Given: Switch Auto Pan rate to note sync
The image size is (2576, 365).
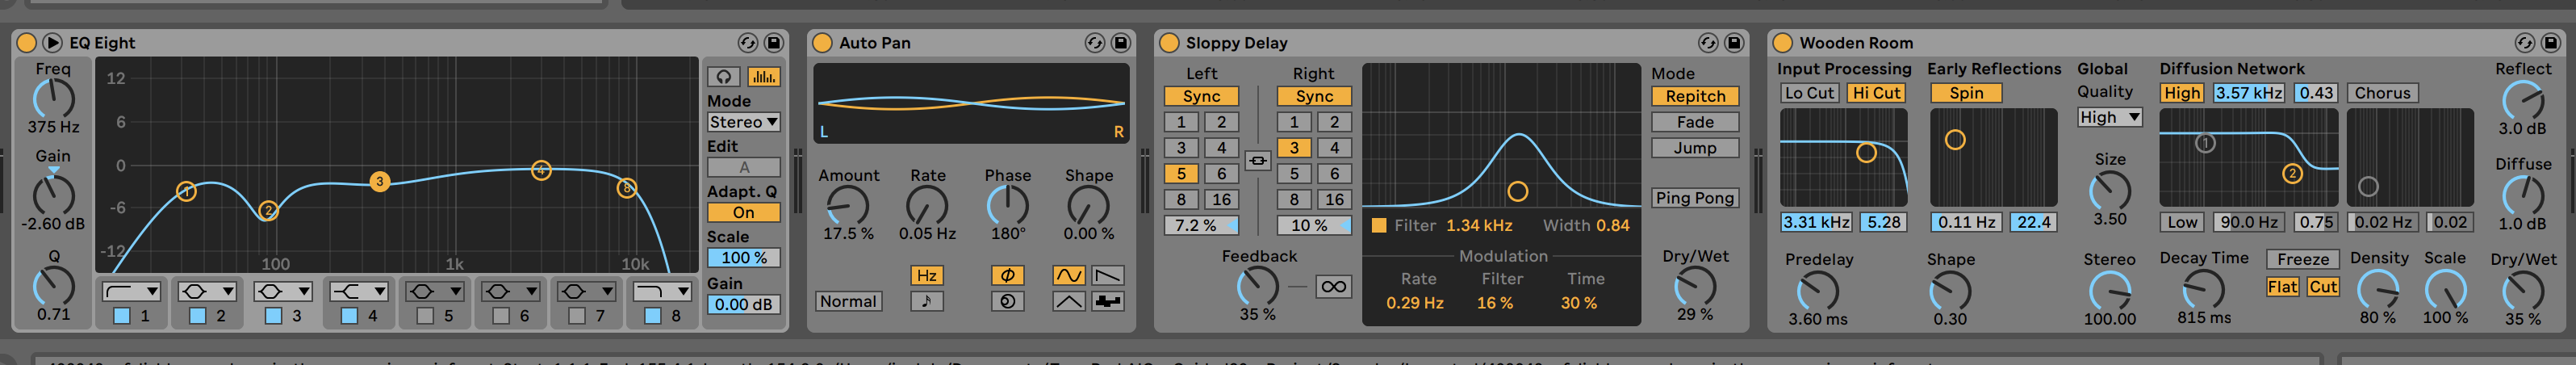Looking at the screenshot, I should (926, 301).
